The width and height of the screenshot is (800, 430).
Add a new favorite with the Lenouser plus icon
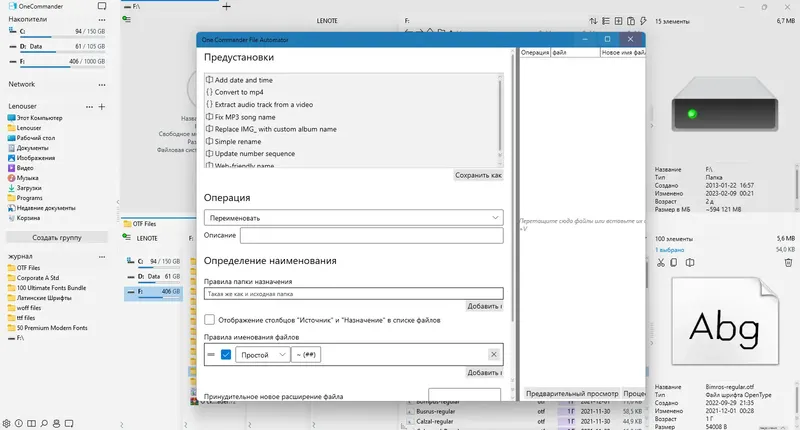[x=102, y=107]
